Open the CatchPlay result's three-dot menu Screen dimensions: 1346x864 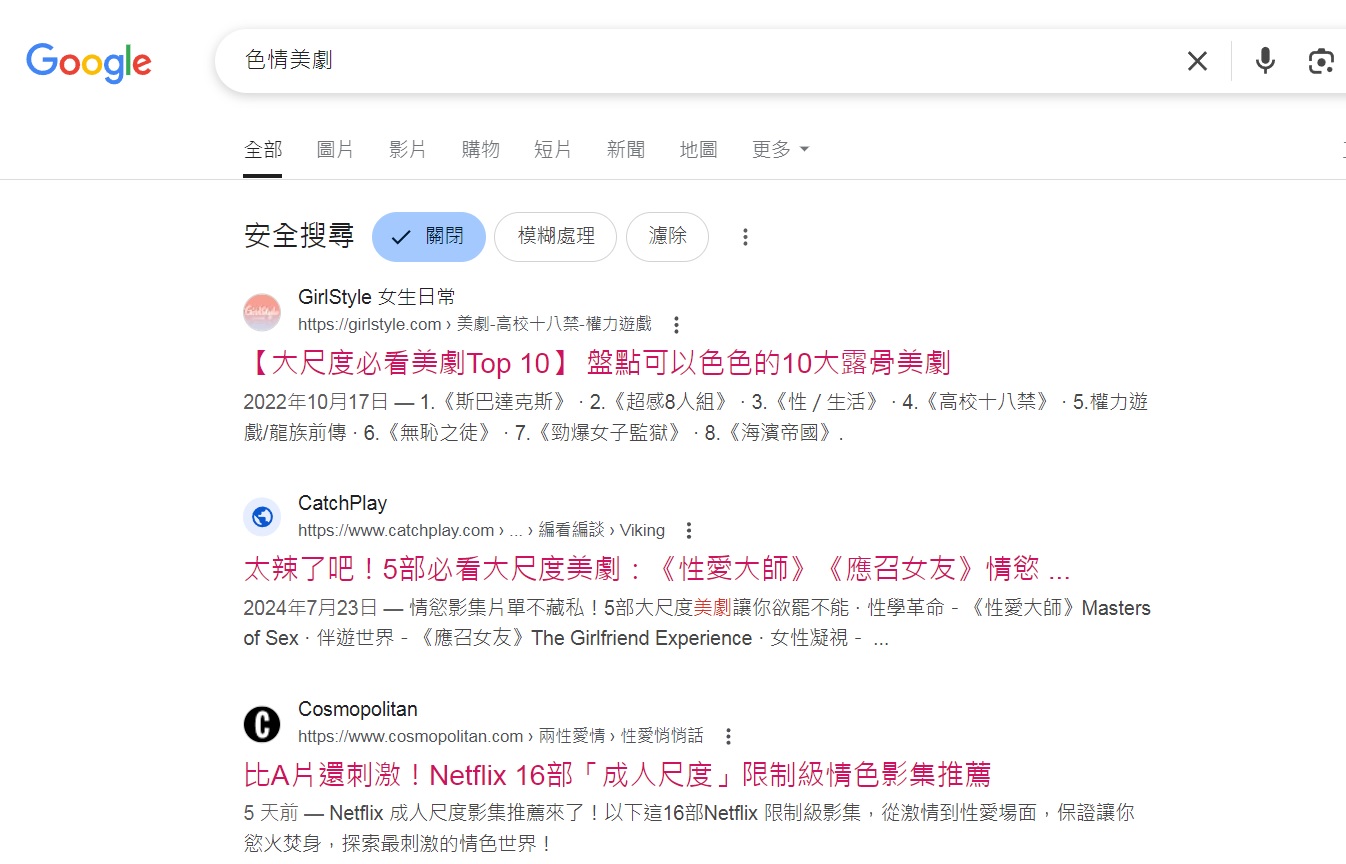(688, 531)
